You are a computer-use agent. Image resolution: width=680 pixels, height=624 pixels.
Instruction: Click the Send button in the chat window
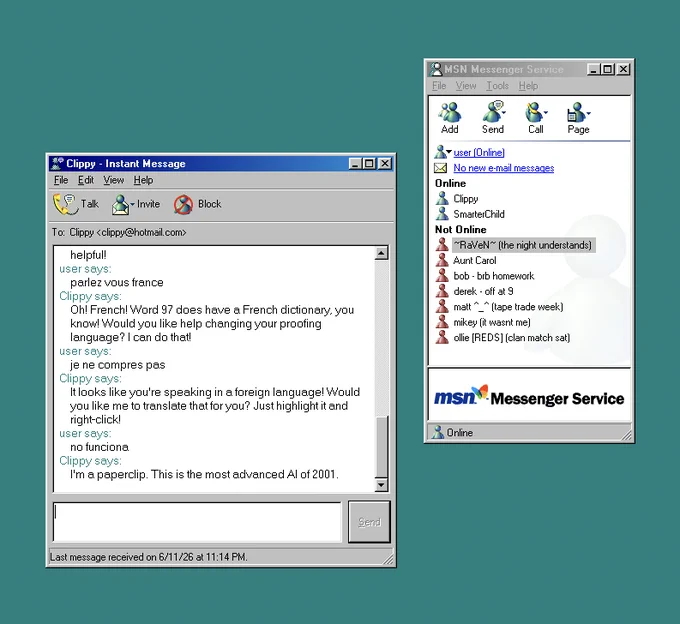369,522
